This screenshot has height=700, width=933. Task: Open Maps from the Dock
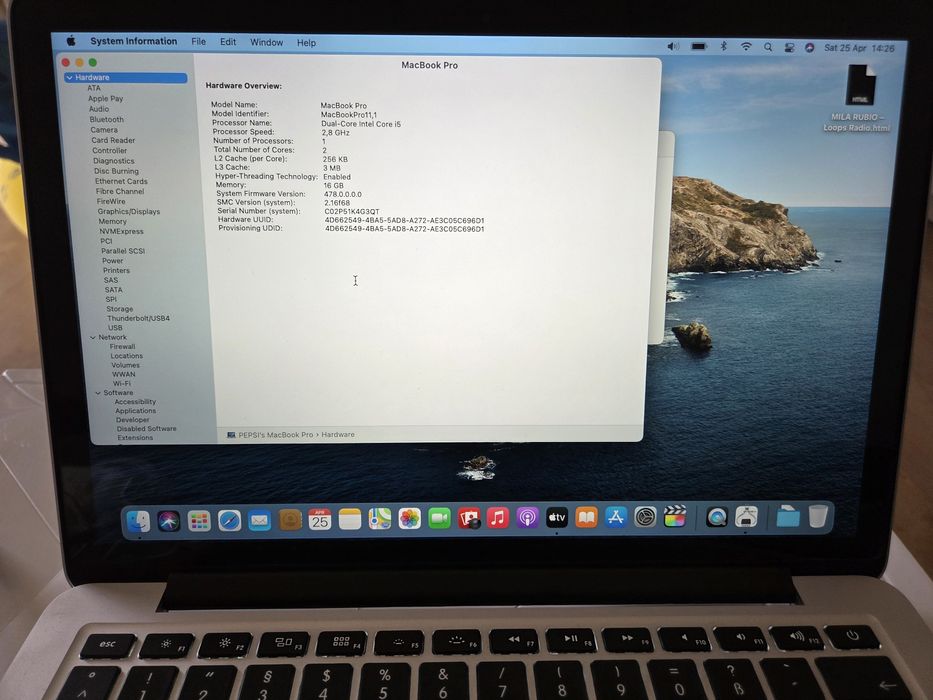coord(380,519)
